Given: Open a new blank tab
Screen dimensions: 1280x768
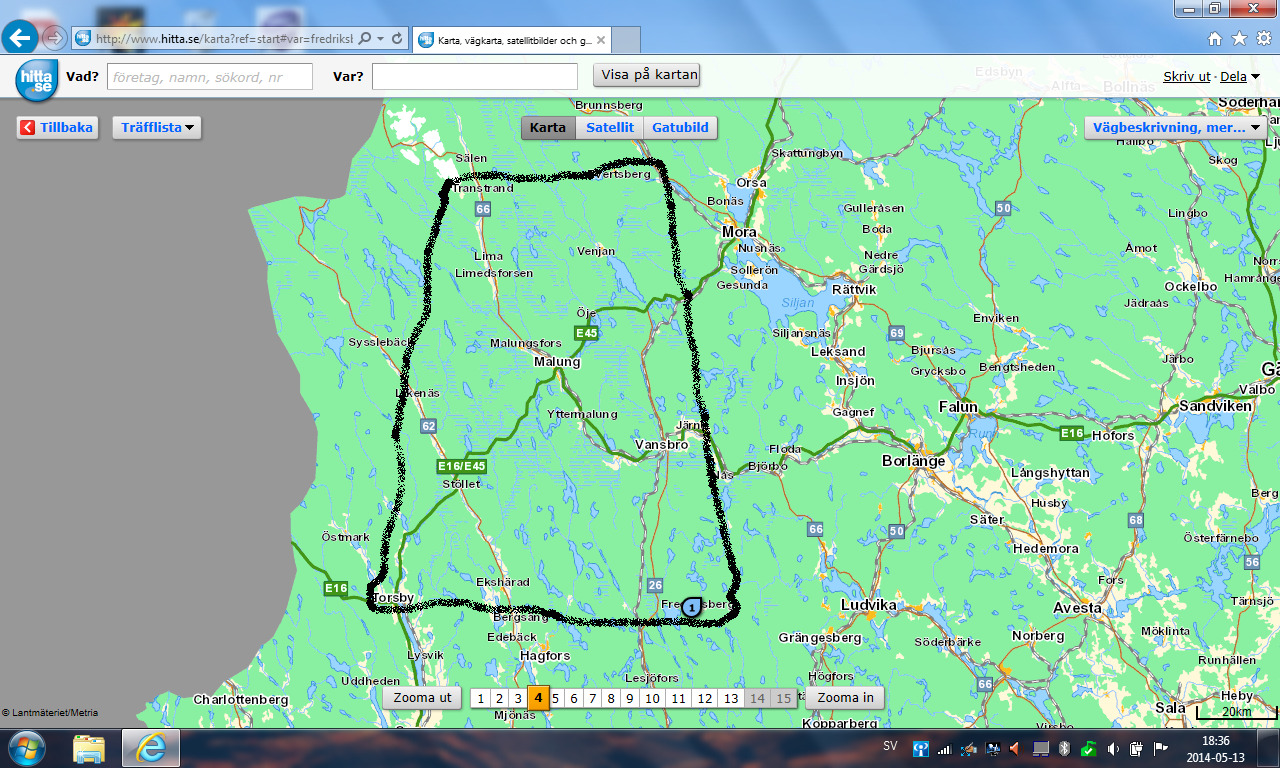Looking at the screenshot, I should coord(624,40).
